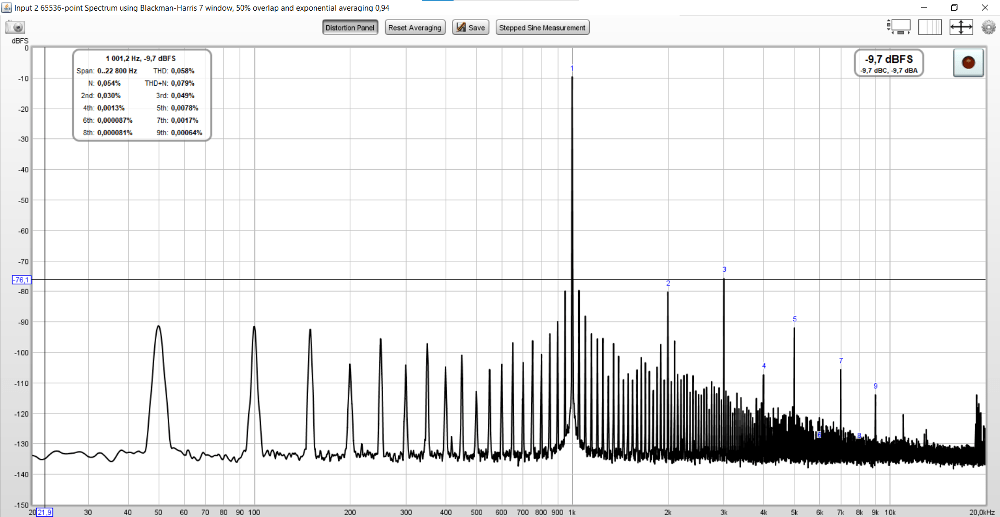
Task: Click harmonic label 1 above fundamental peak
Action: coord(572,68)
